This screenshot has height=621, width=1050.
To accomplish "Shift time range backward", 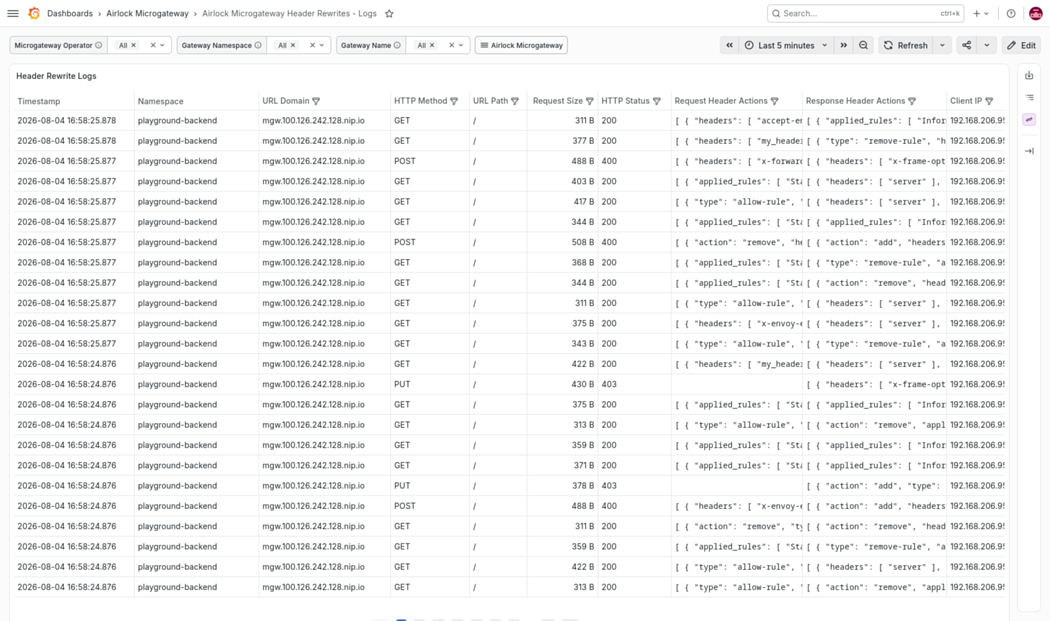I will coord(729,46).
